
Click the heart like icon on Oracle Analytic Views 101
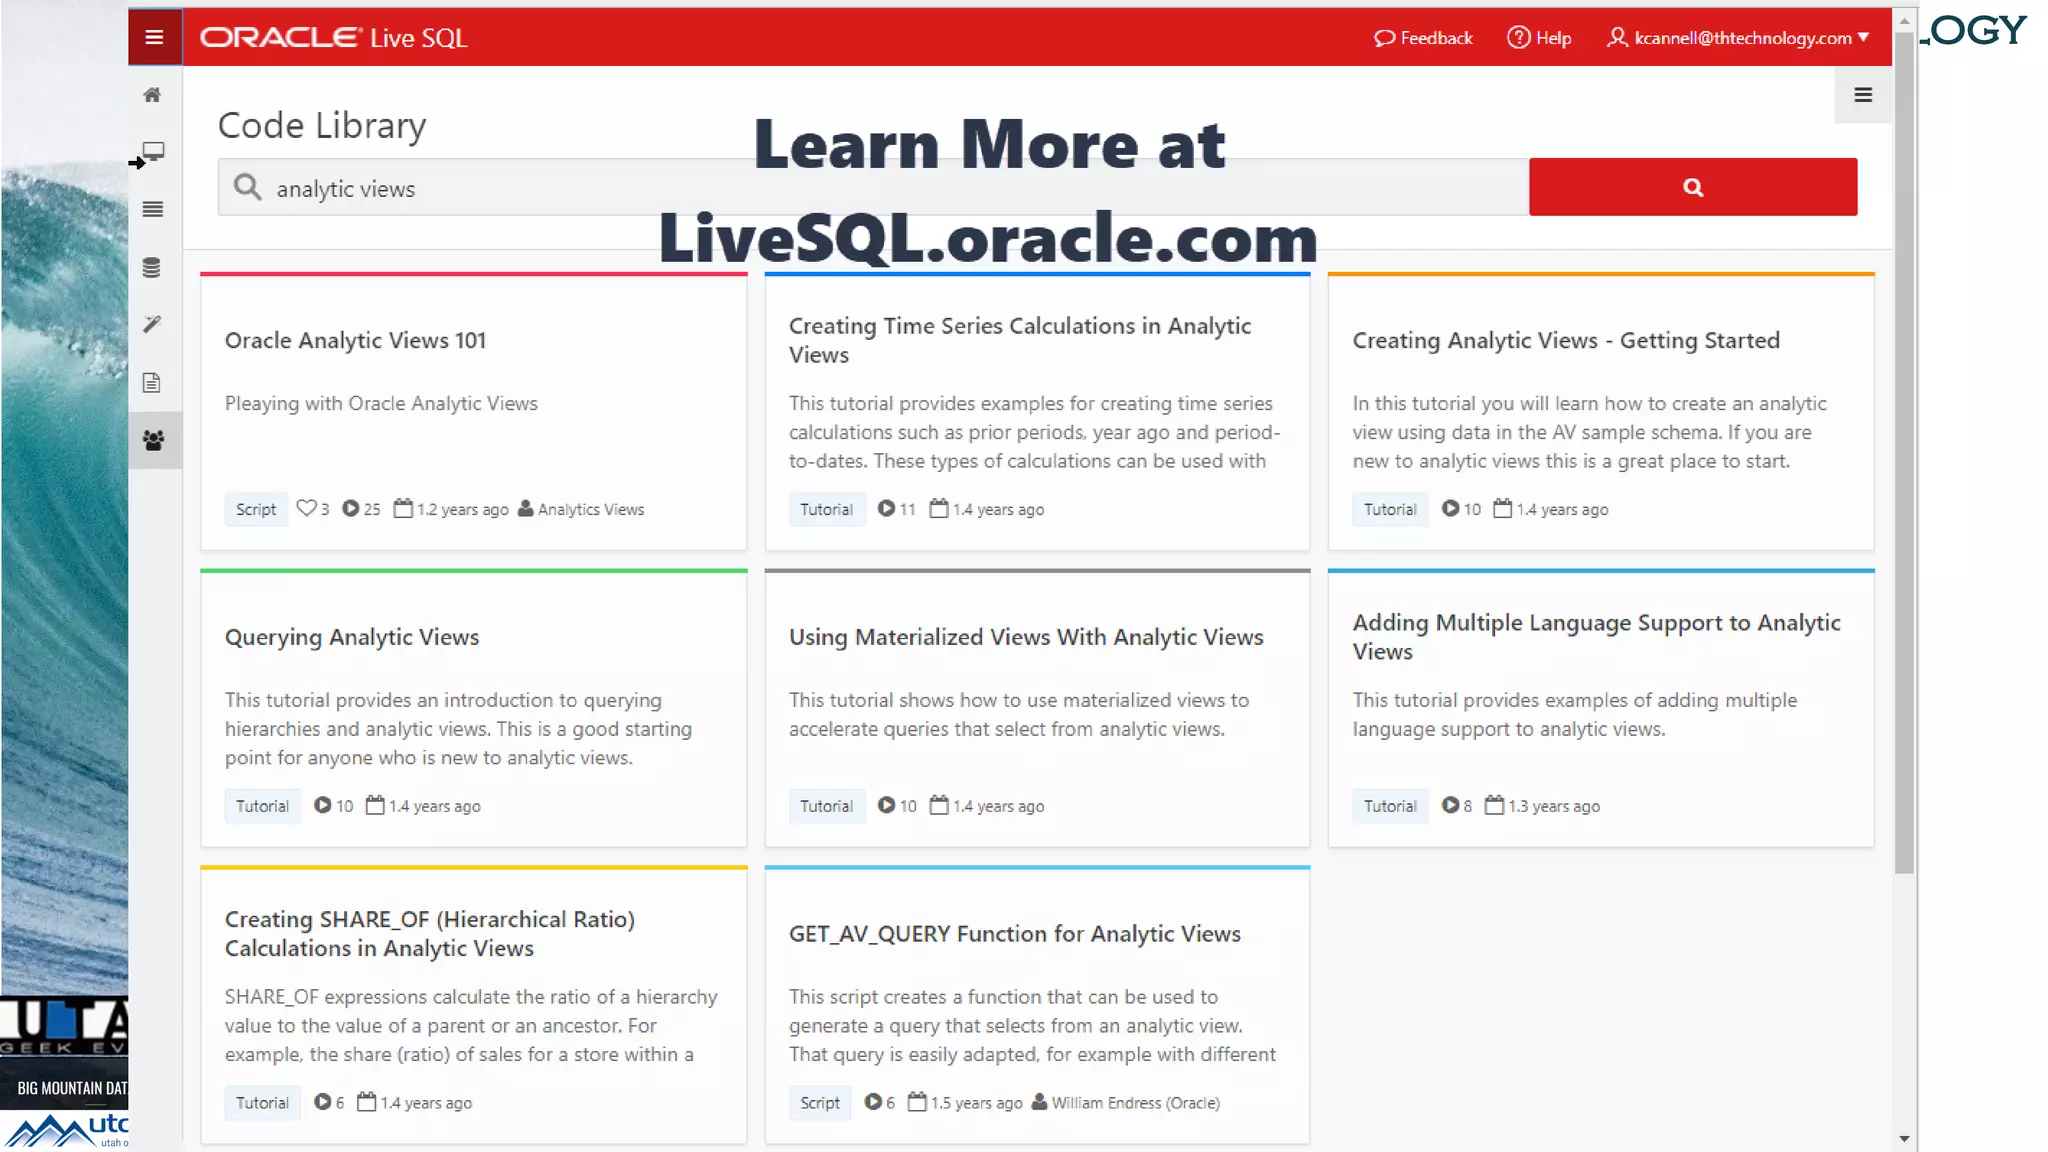click(x=306, y=508)
